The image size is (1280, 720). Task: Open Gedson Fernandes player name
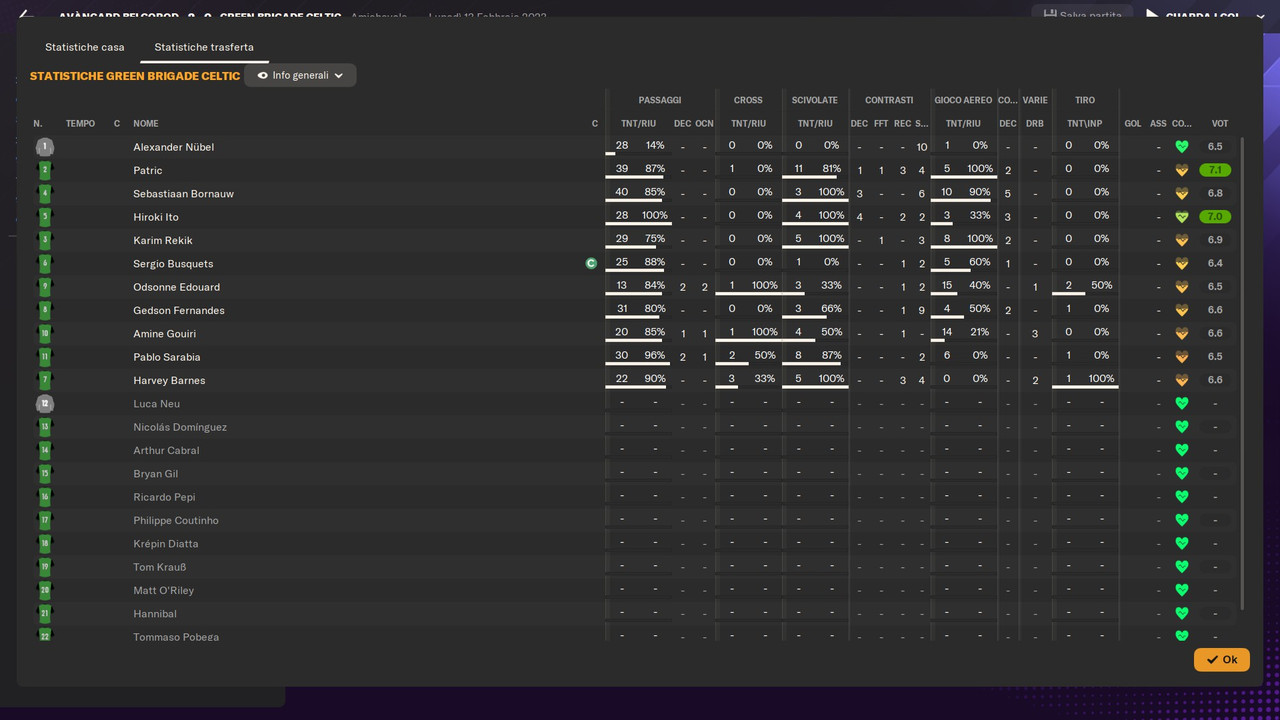[179, 310]
